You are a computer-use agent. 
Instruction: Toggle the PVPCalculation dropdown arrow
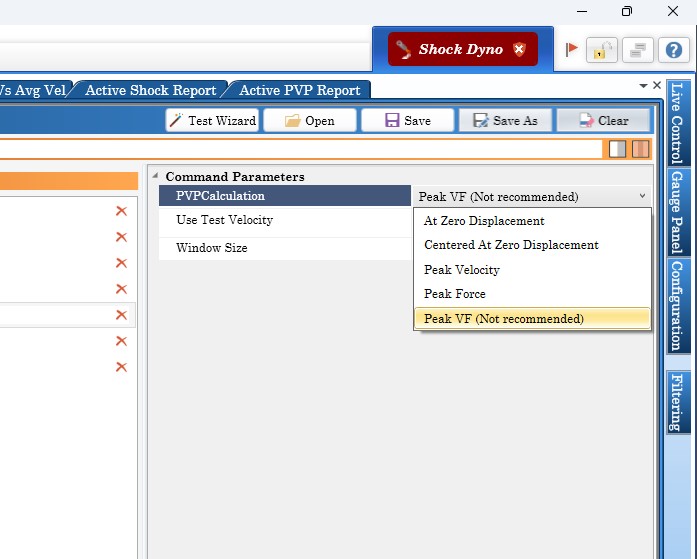tap(642, 196)
